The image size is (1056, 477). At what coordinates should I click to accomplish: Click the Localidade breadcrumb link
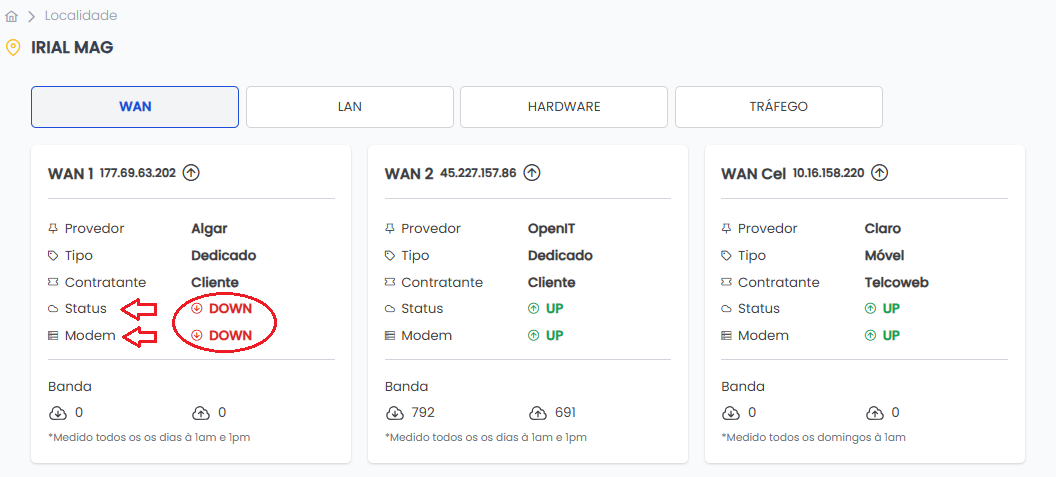pyautogui.click(x=81, y=16)
